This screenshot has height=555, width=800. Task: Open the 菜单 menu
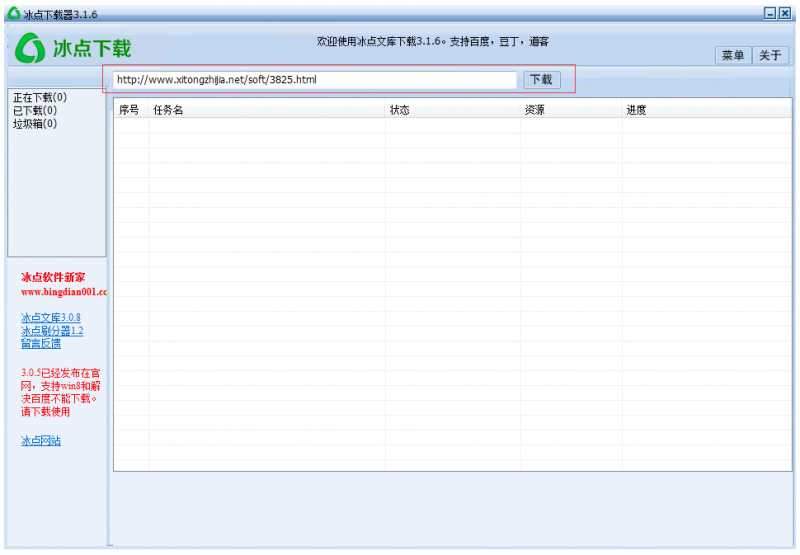(733, 55)
